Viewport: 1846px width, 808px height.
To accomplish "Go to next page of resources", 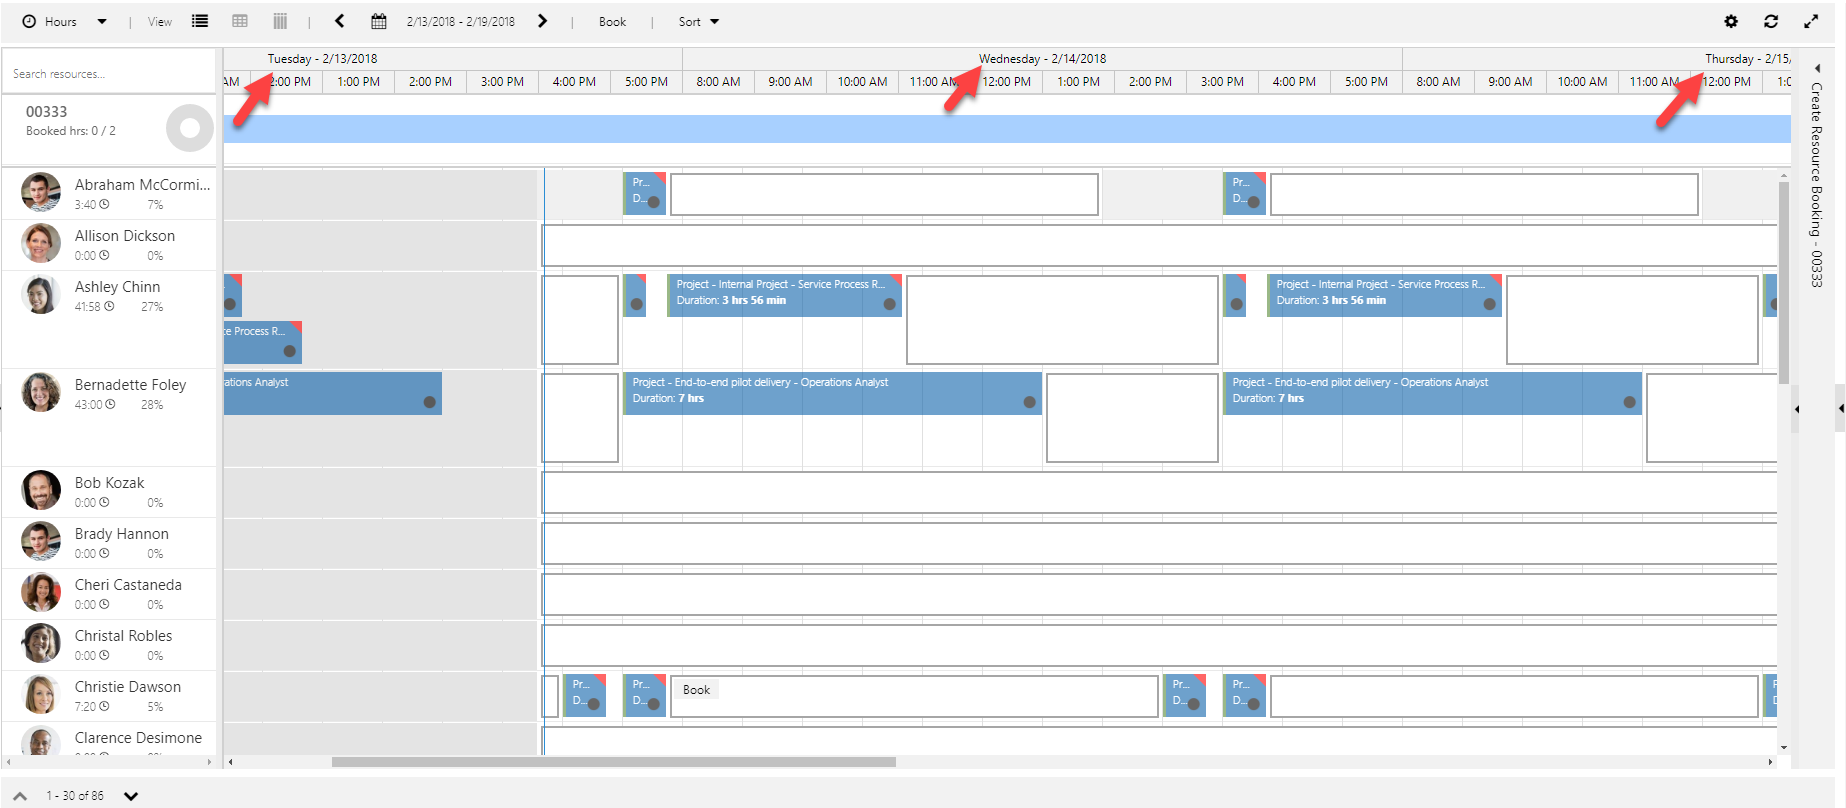I will pos(131,796).
